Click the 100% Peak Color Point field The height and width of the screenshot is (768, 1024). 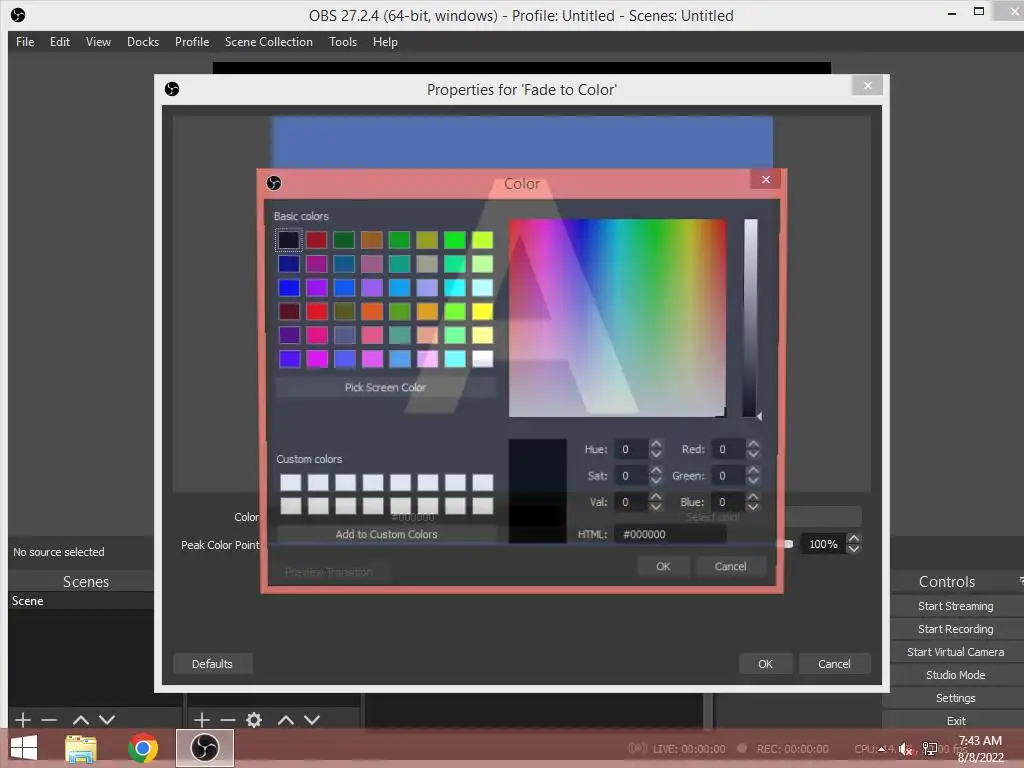pos(824,544)
